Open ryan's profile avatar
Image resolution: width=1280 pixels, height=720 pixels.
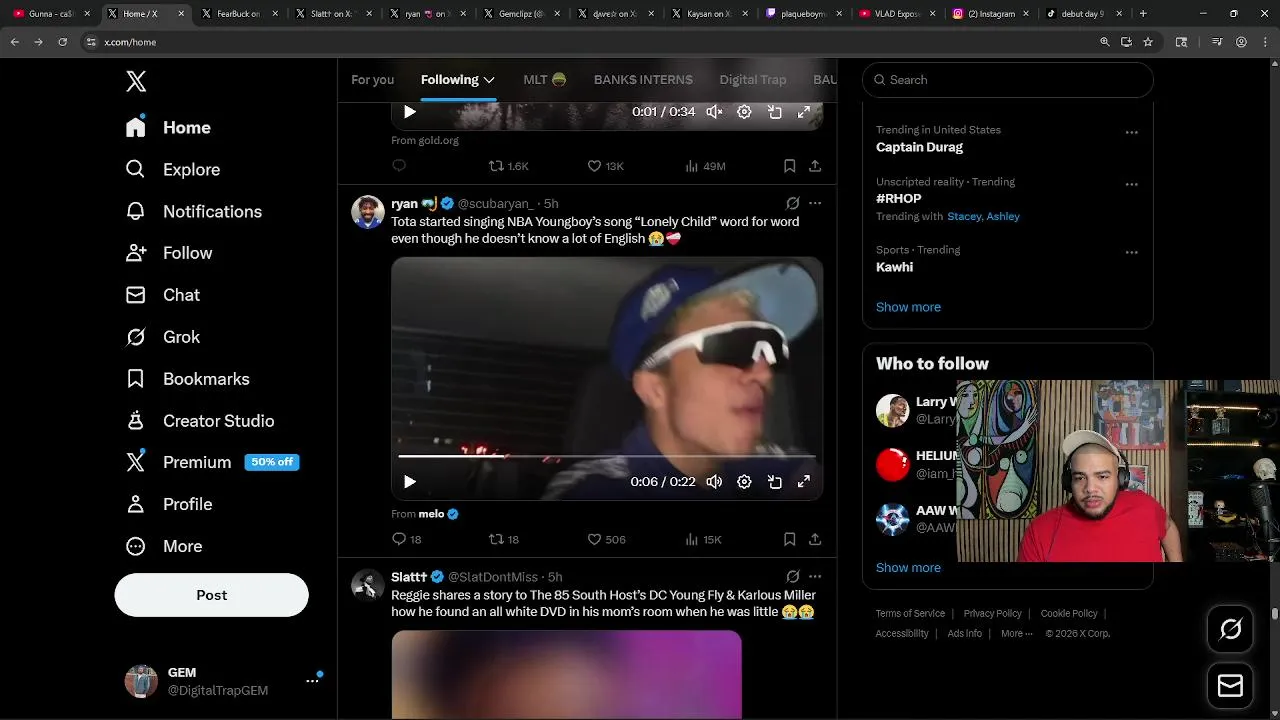tap(368, 212)
